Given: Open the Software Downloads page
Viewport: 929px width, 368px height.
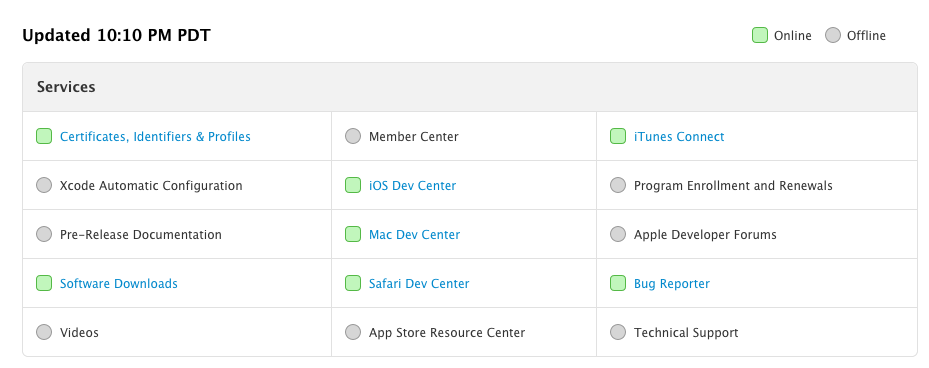Looking at the screenshot, I should (x=118, y=284).
